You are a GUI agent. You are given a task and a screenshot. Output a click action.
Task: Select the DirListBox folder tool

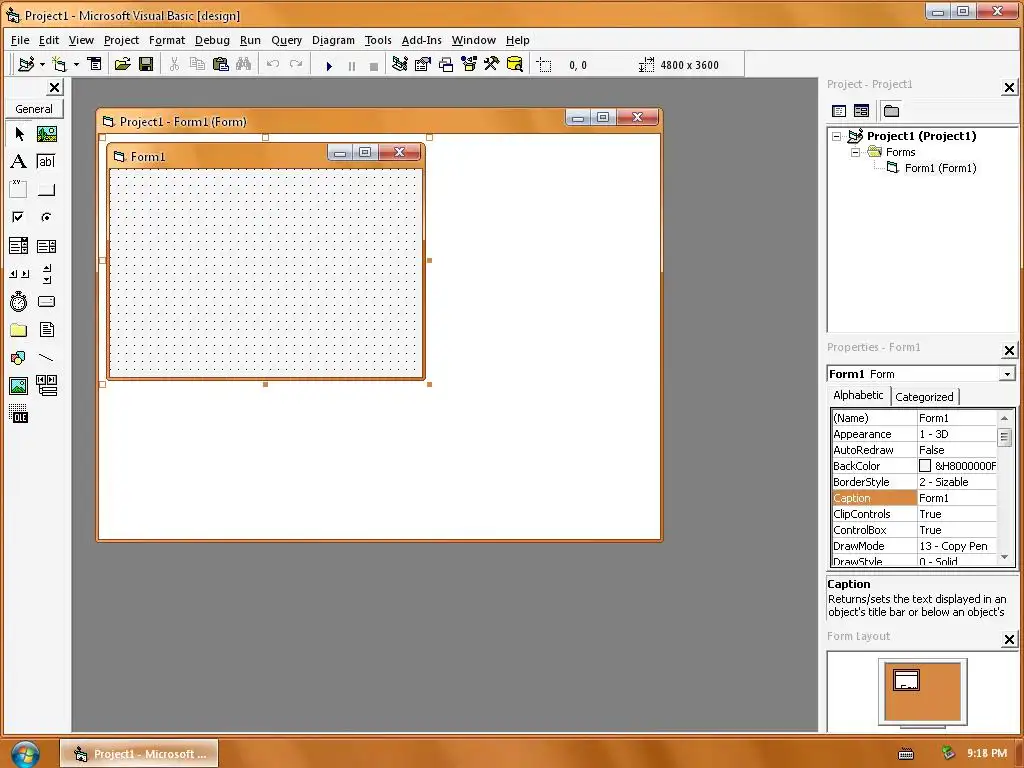tap(19, 330)
